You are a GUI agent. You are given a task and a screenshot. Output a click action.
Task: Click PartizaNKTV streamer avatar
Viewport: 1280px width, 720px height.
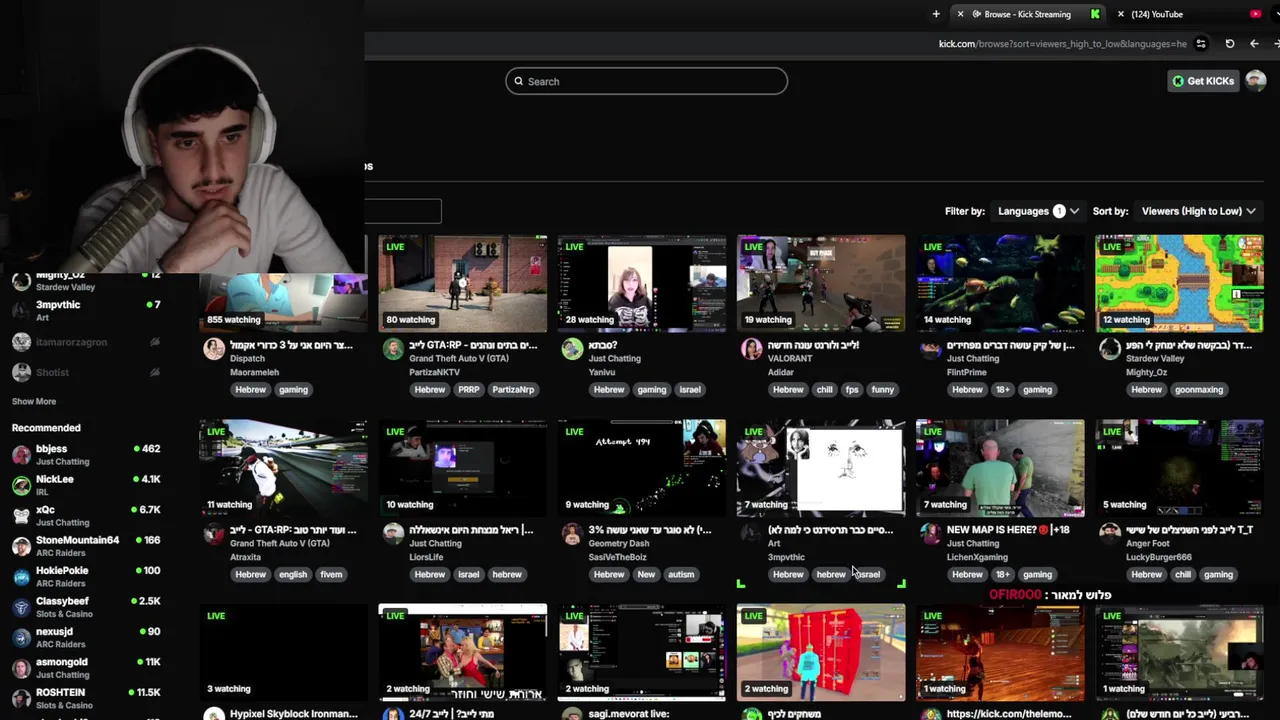click(393, 349)
